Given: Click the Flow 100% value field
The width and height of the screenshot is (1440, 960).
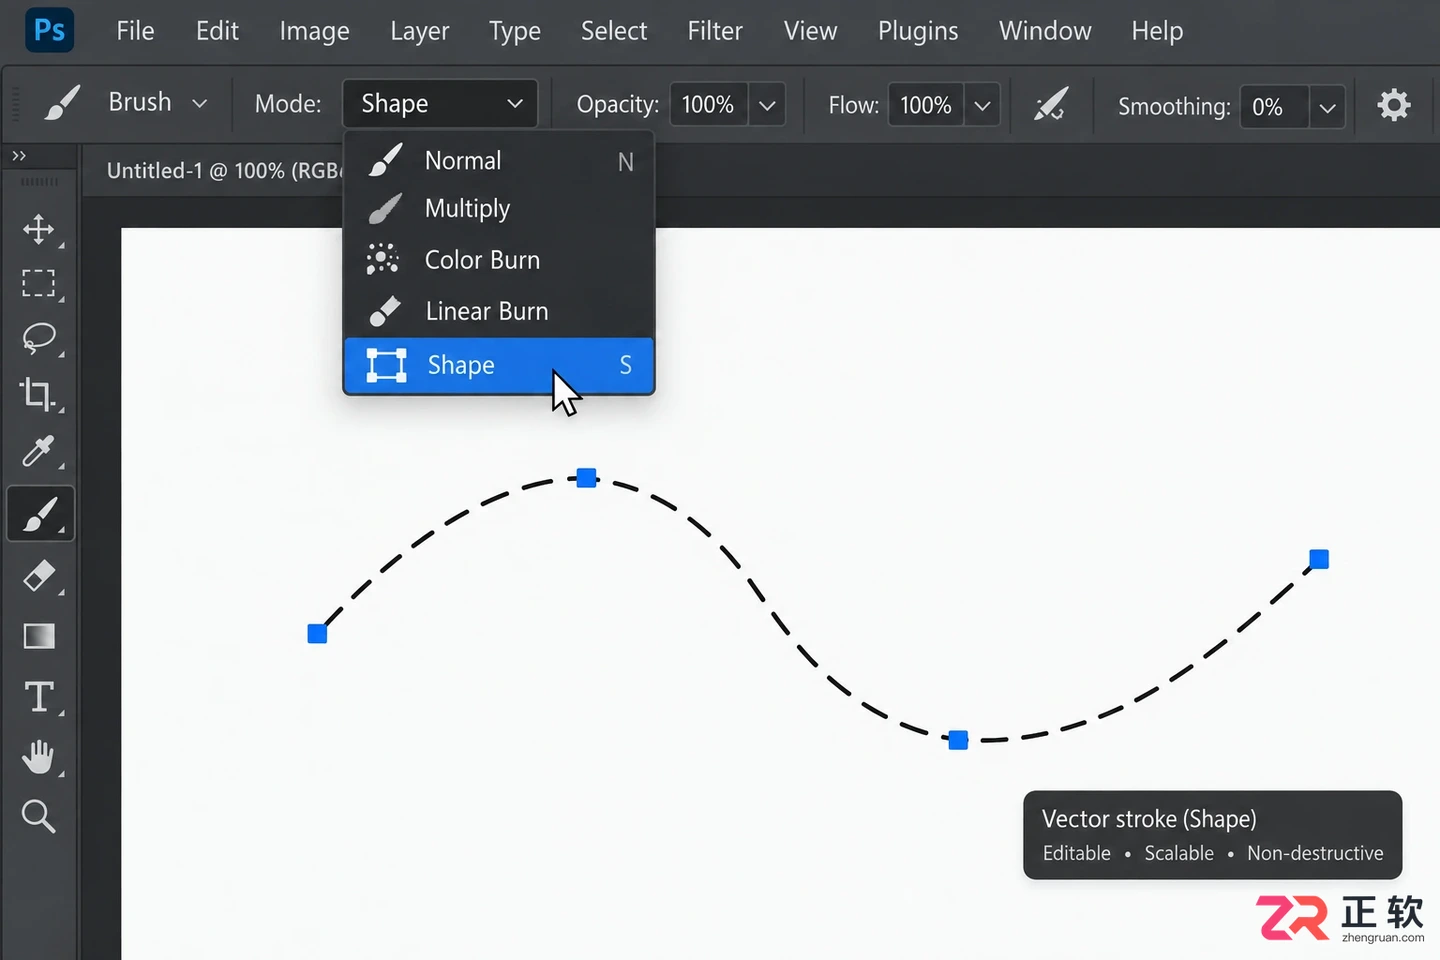Looking at the screenshot, I should pos(926,105).
